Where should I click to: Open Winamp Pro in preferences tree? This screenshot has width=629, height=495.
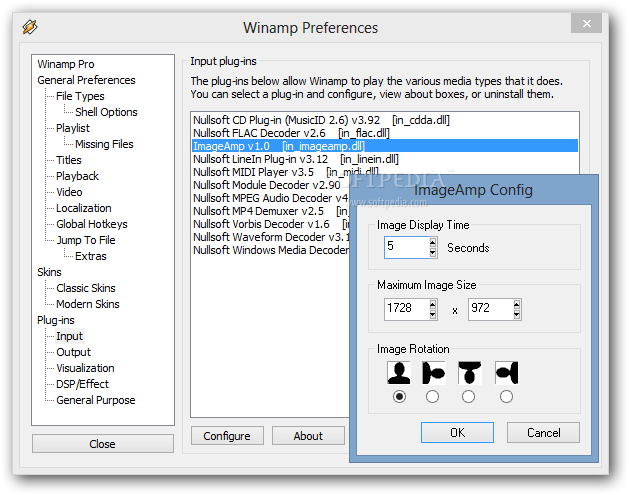tap(66, 64)
